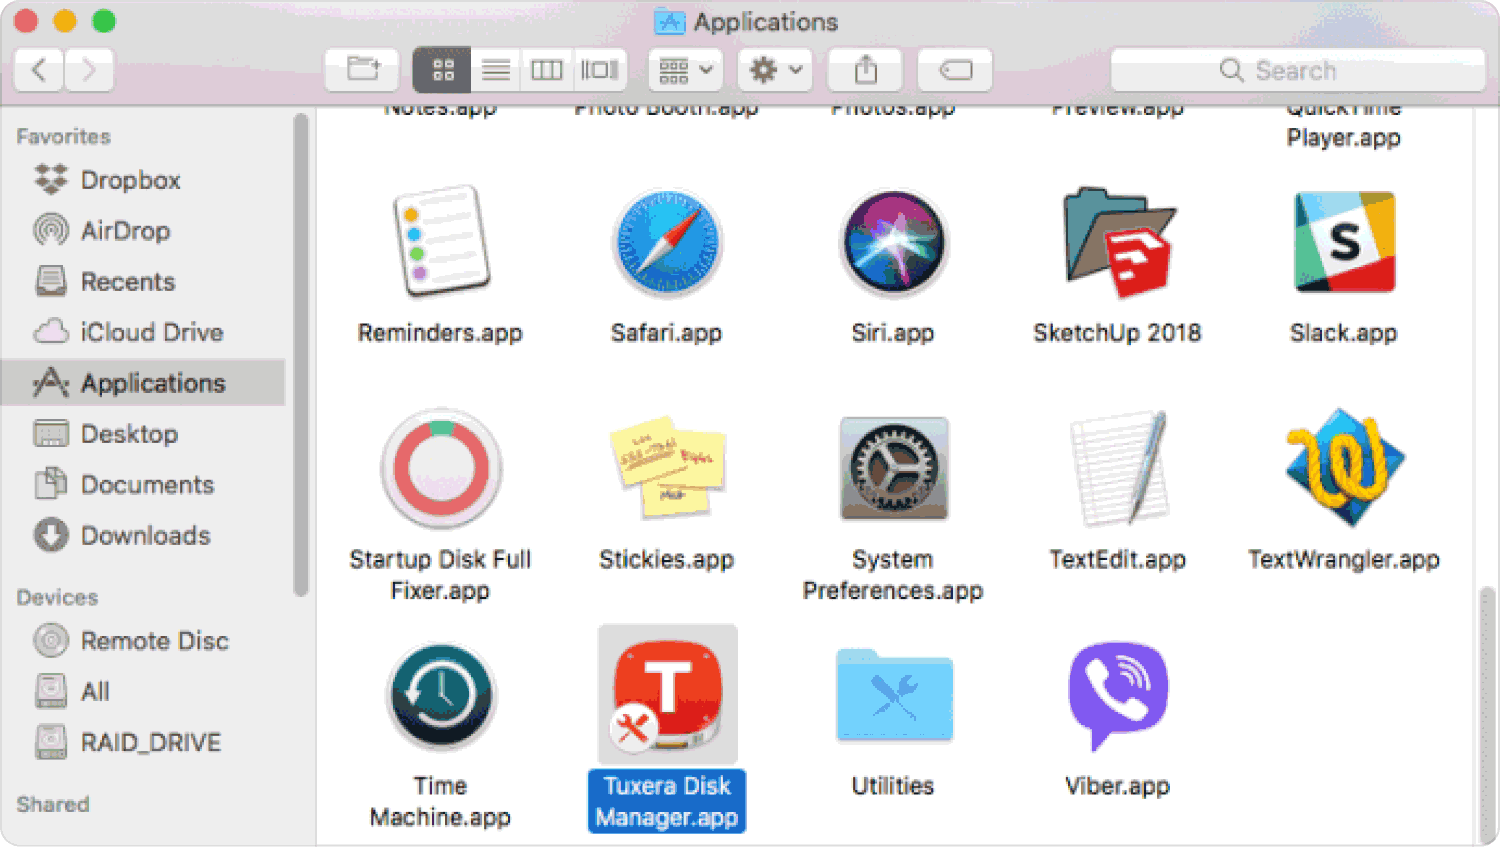The image size is (1500, 847).
Task: Open Downloads in the sidebar
Action: (145, 536)
